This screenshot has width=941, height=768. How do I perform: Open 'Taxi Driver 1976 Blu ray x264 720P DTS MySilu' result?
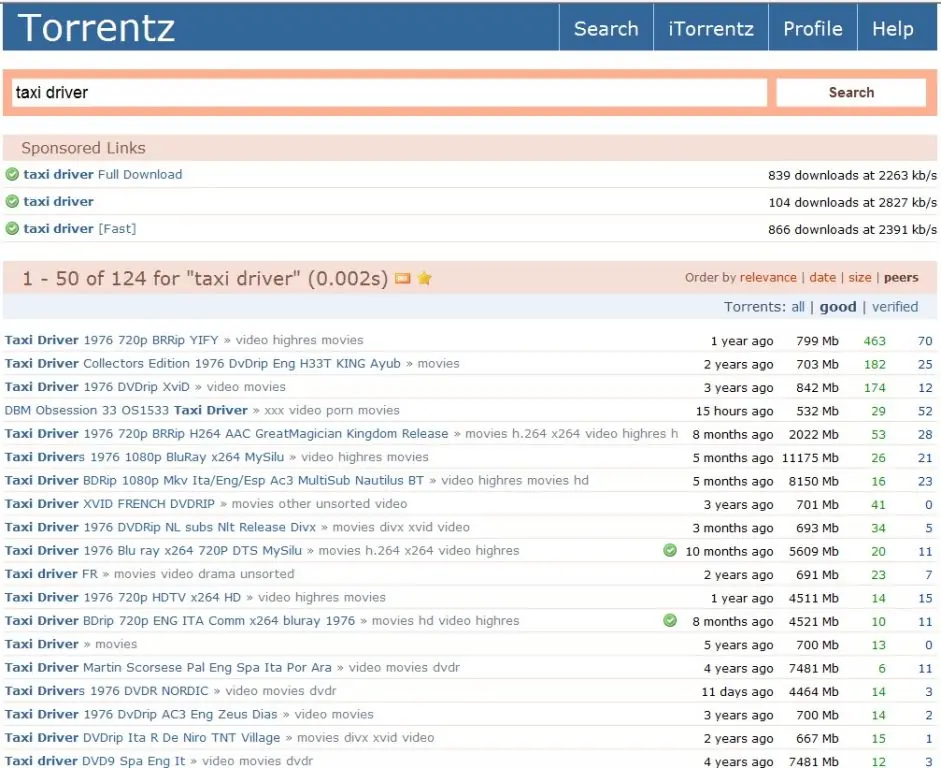[x=153, y=551]
